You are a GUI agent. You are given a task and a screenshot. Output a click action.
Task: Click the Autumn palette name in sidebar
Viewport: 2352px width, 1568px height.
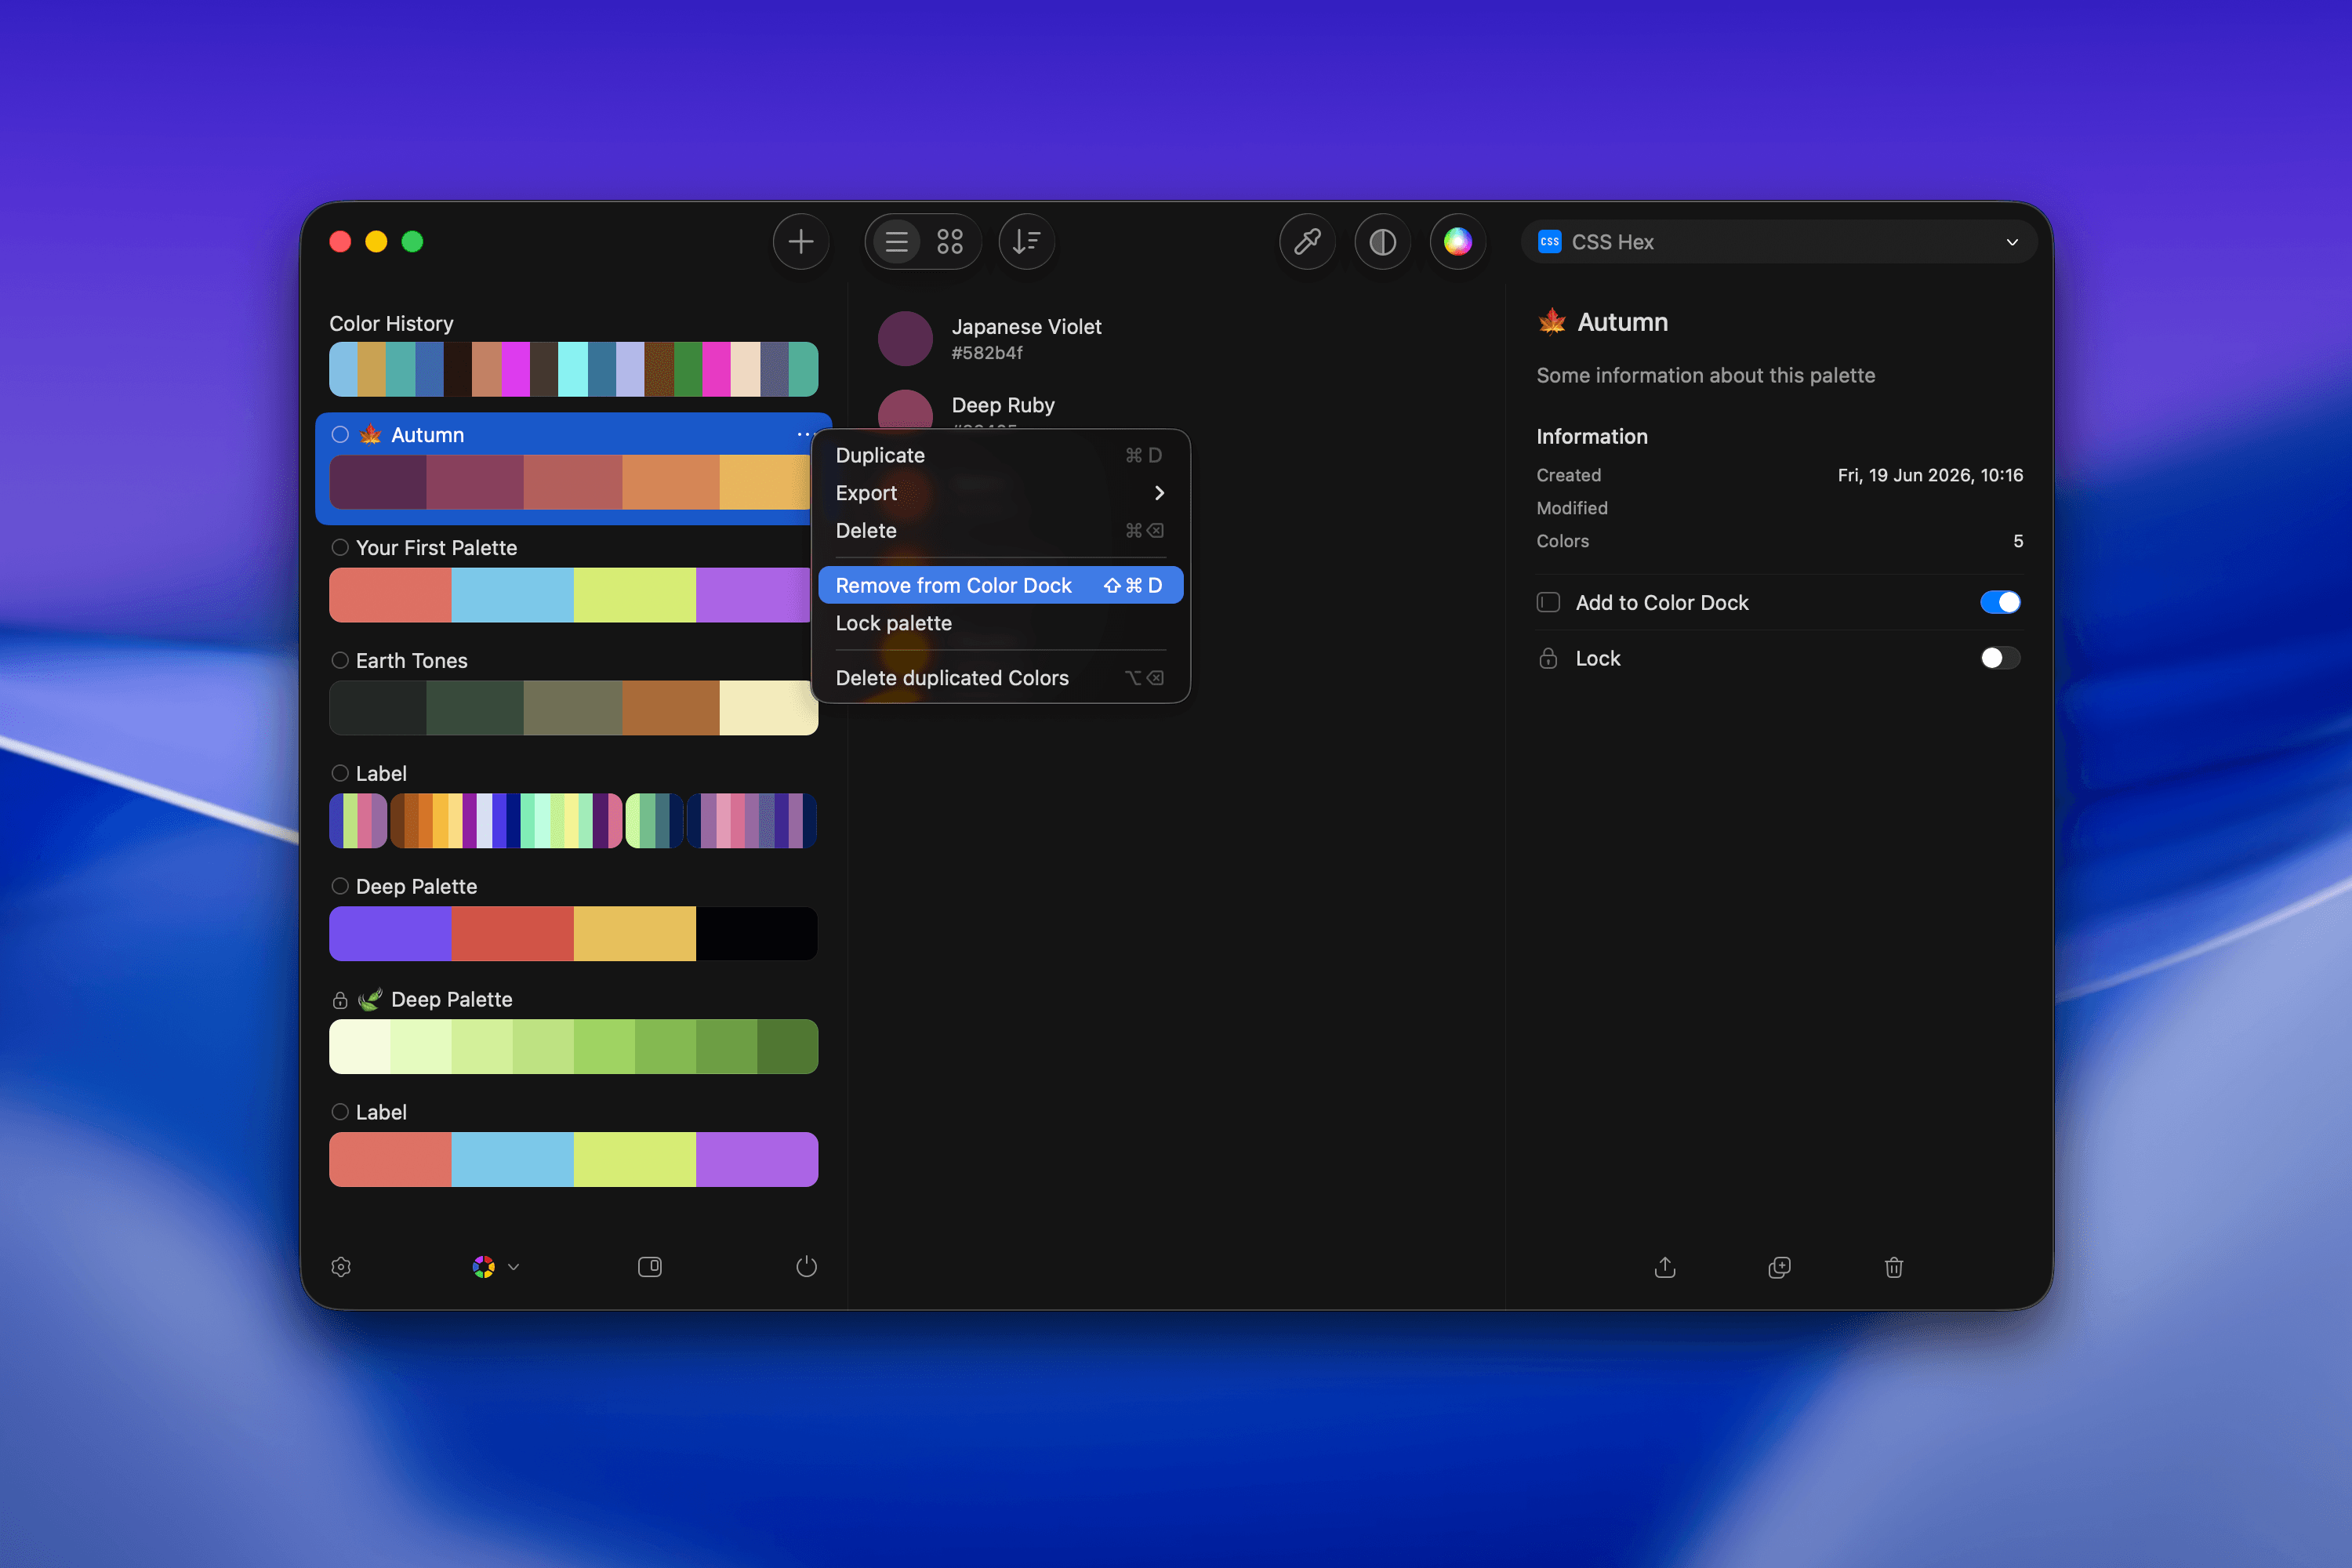pos(427,434)
